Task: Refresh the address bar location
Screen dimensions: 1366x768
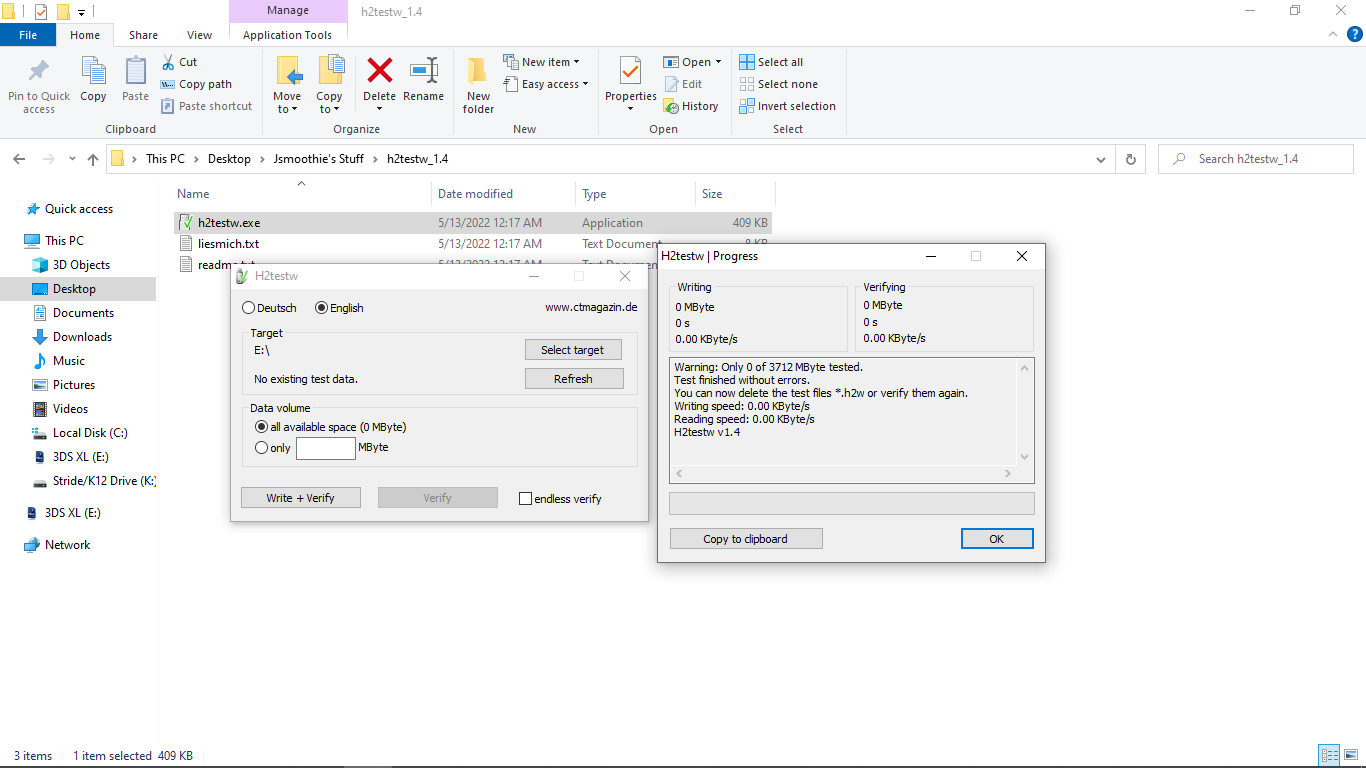Action: (x=1130, y=159)
